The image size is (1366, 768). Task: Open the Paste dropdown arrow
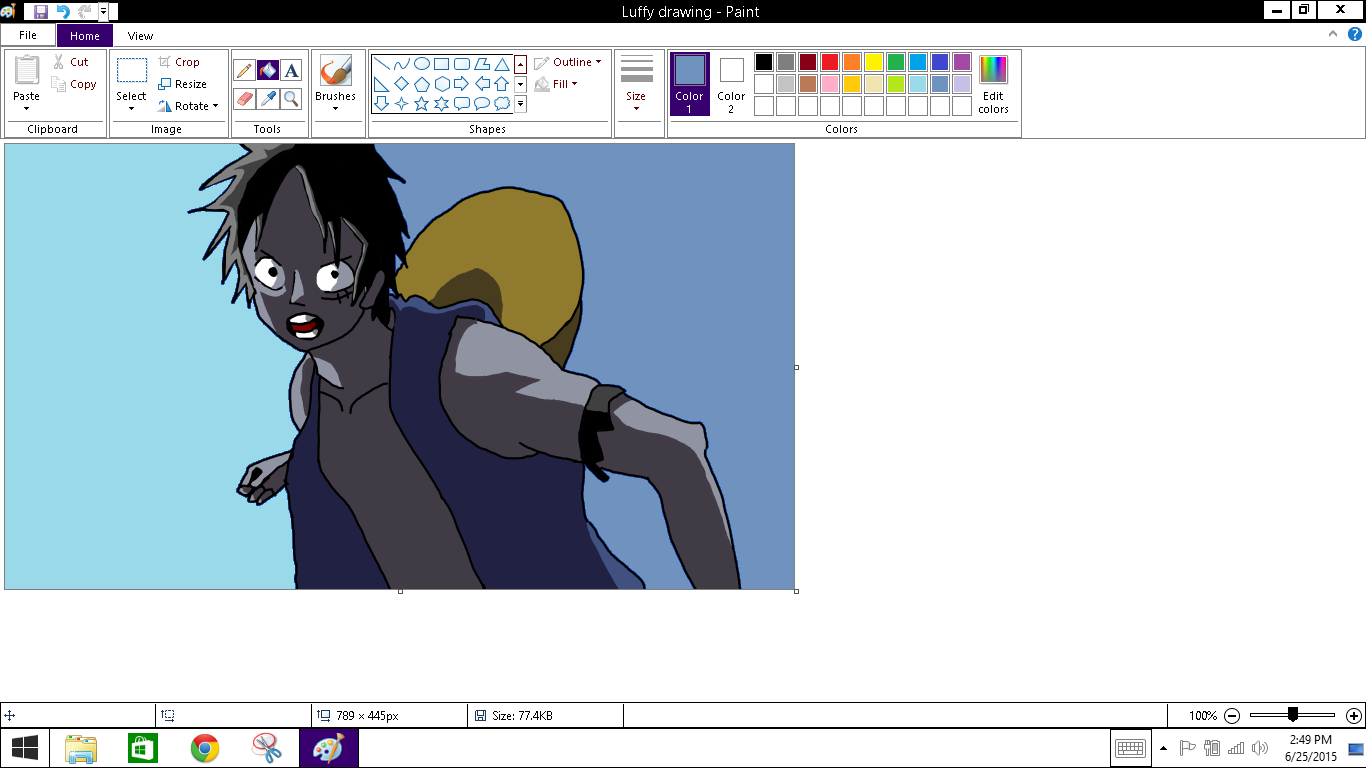[27, 108]
